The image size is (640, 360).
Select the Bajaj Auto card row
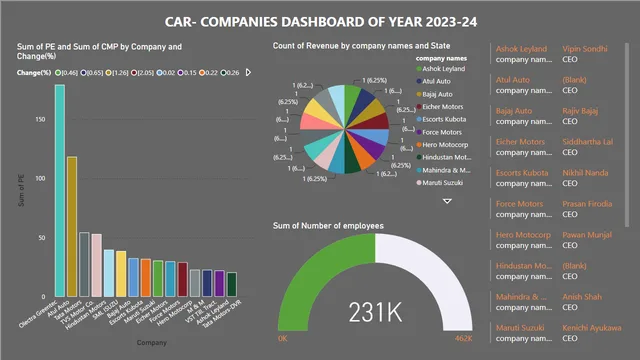(x=555, y=116)
